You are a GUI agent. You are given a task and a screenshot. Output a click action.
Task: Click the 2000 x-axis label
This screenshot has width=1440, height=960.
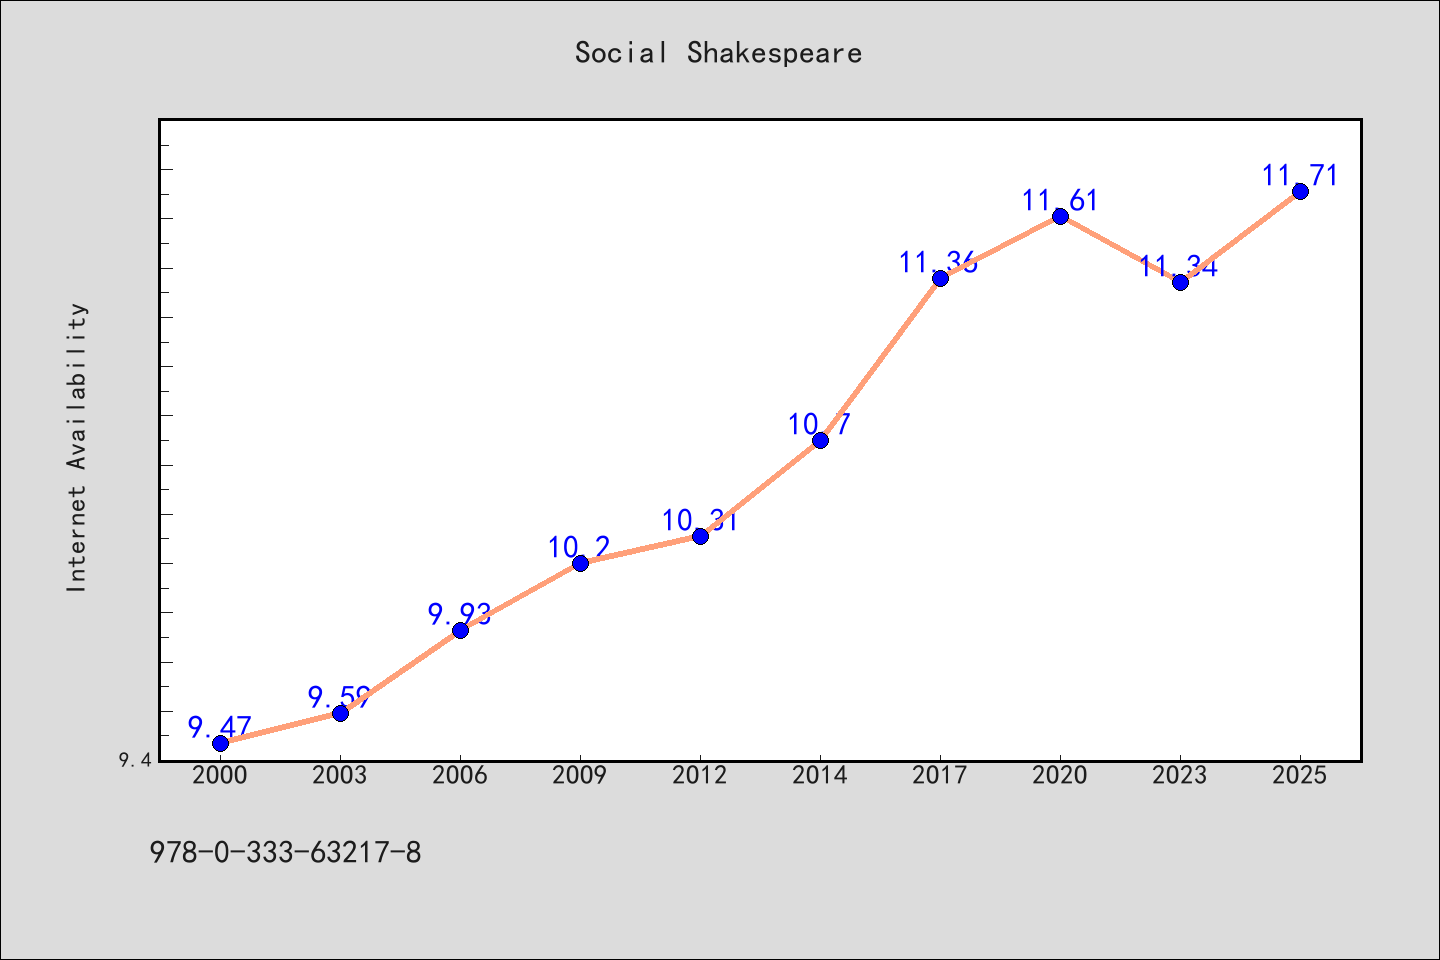point(220,776)
